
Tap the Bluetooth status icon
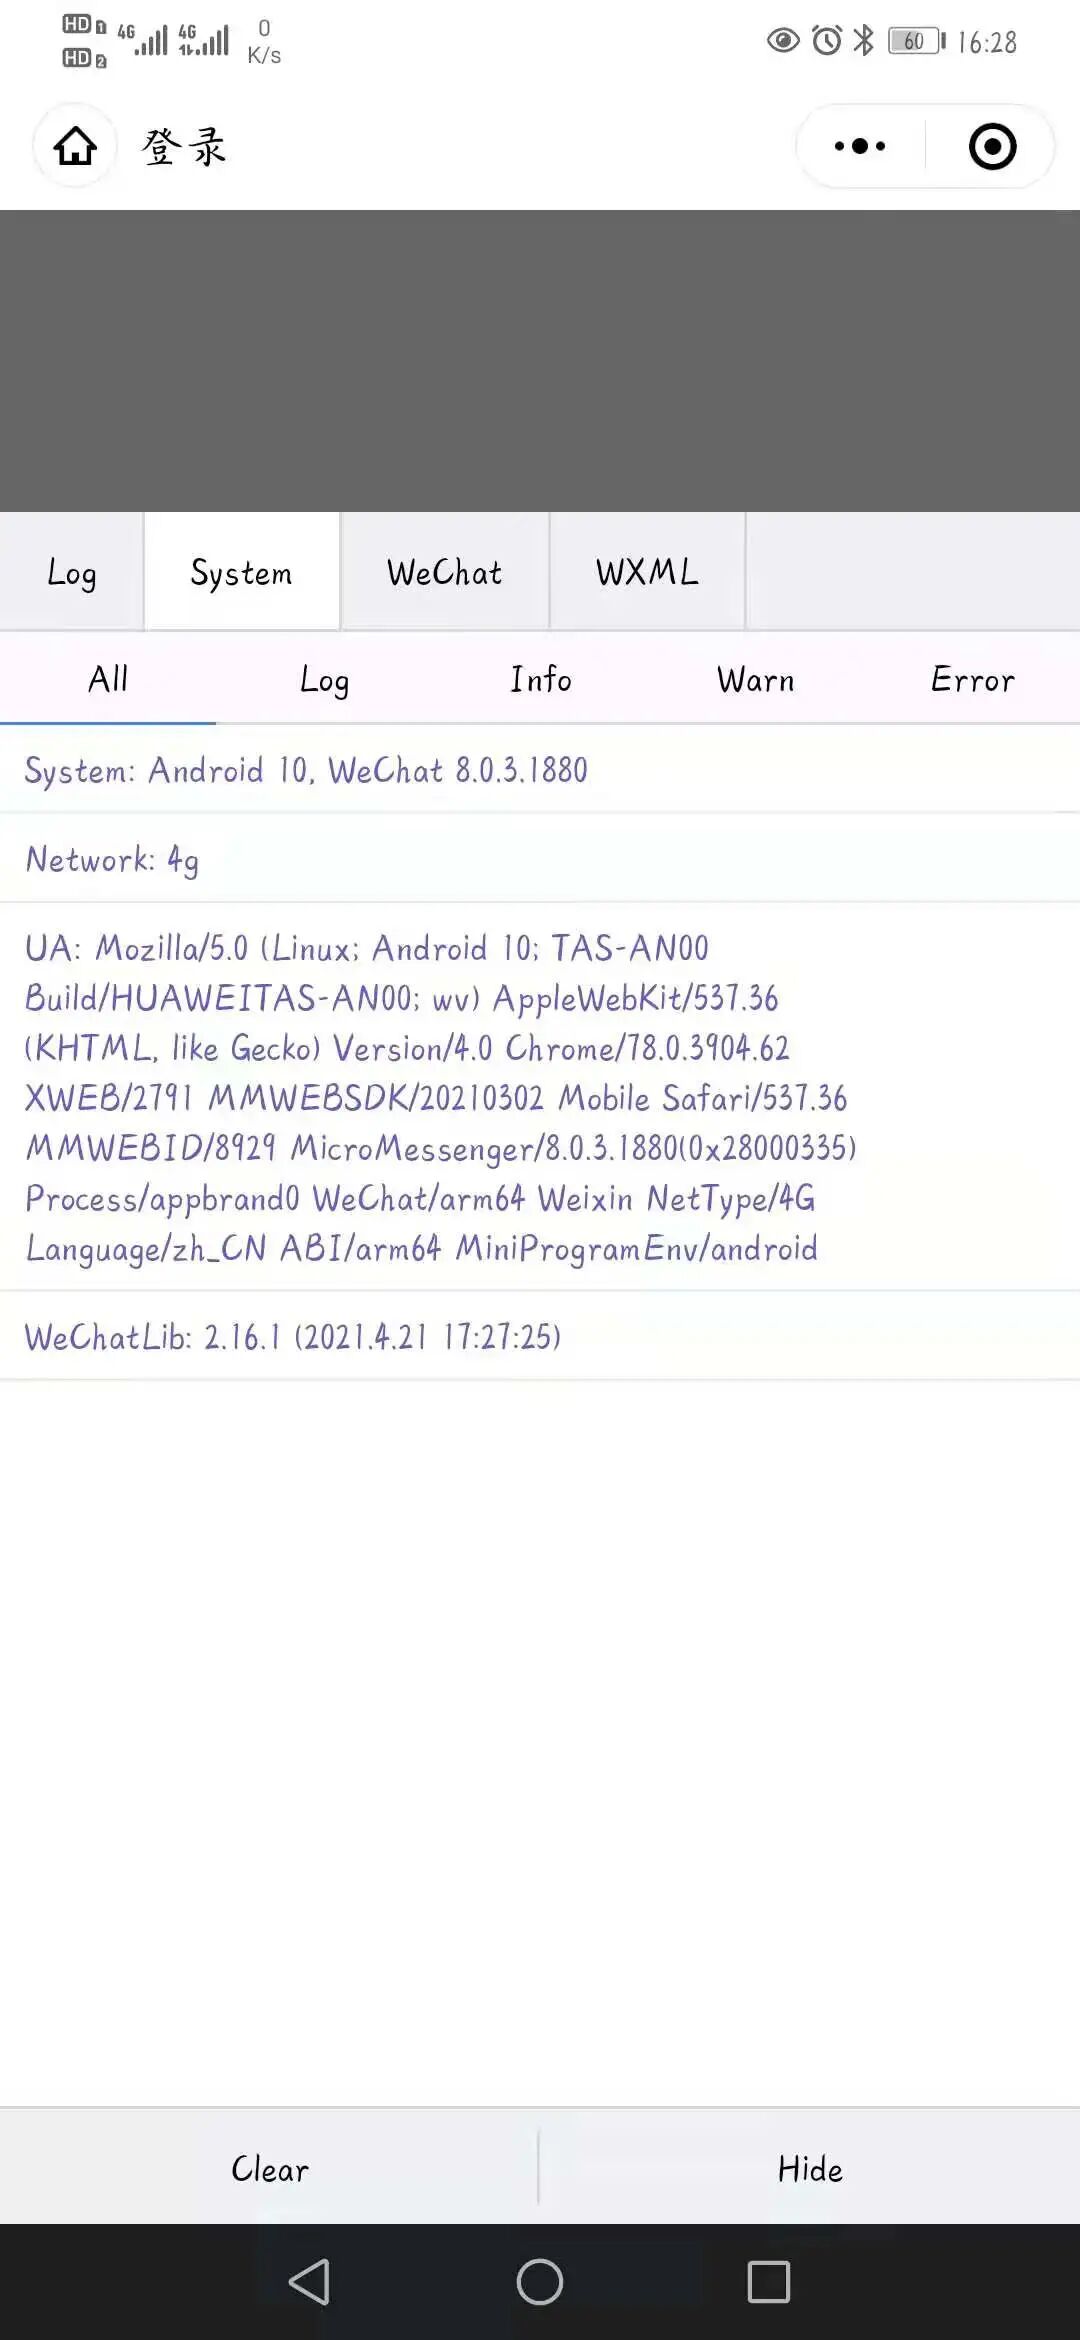(x=863, y=40)
